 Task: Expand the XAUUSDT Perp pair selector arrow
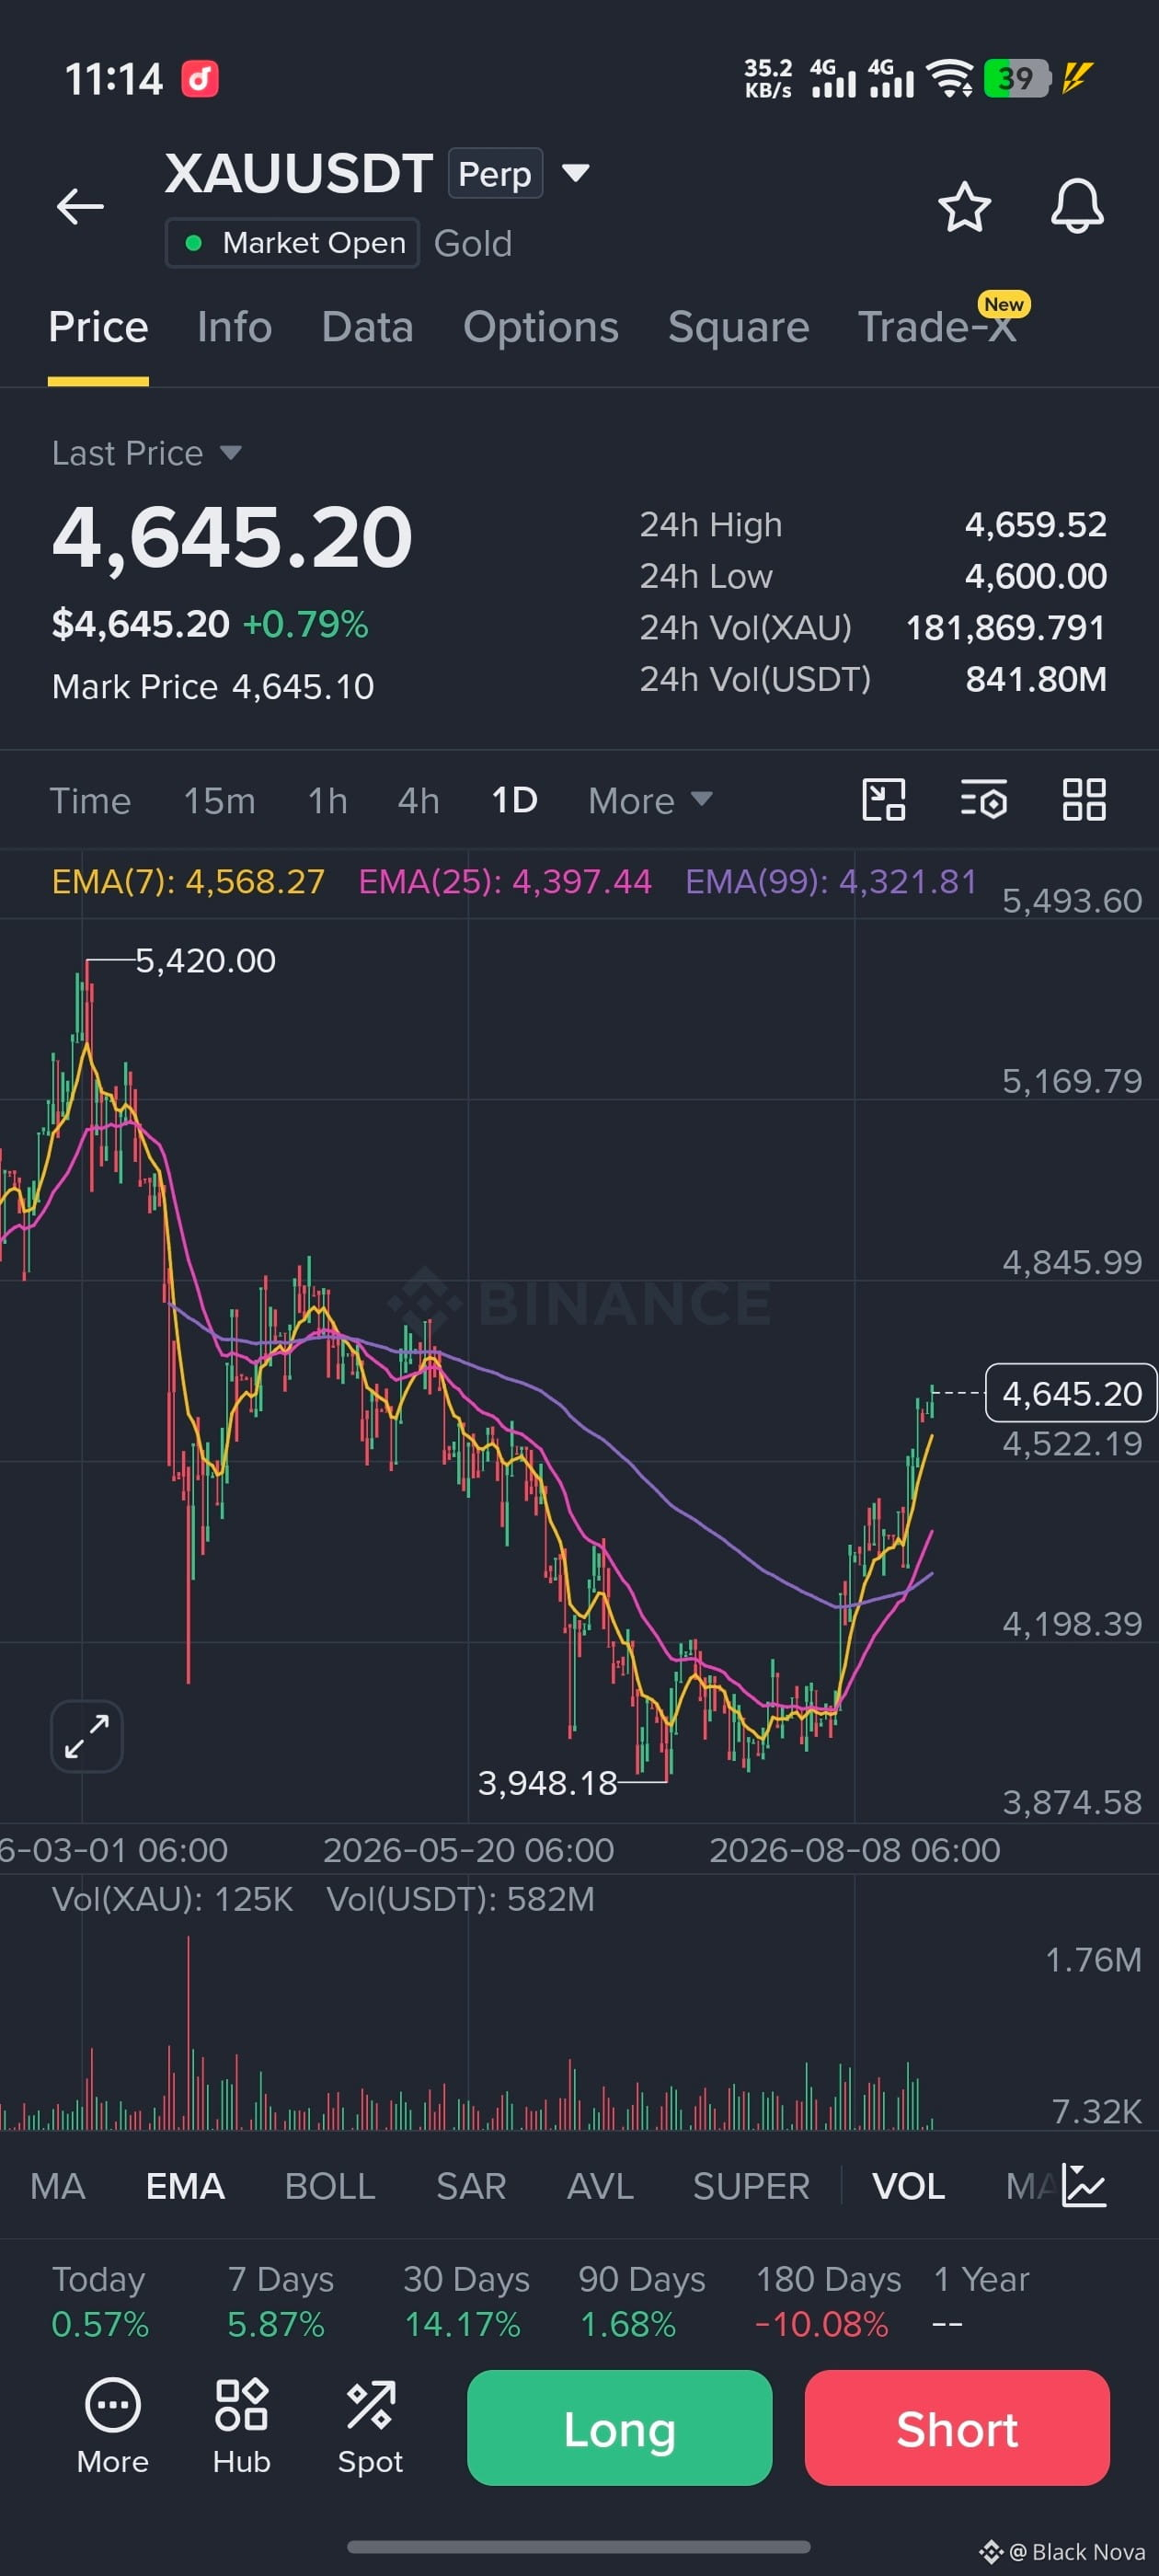point(575,173)
